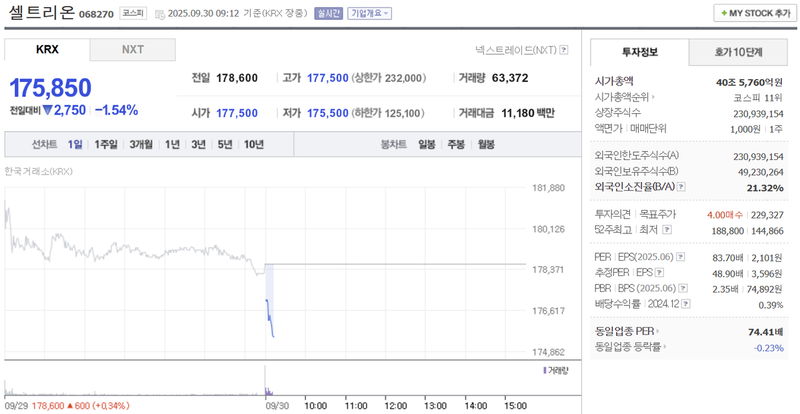The height and width of the screenshot is (414, 800).
Task: Select the 10년 chart period
Action: click(x=254, y=144)
